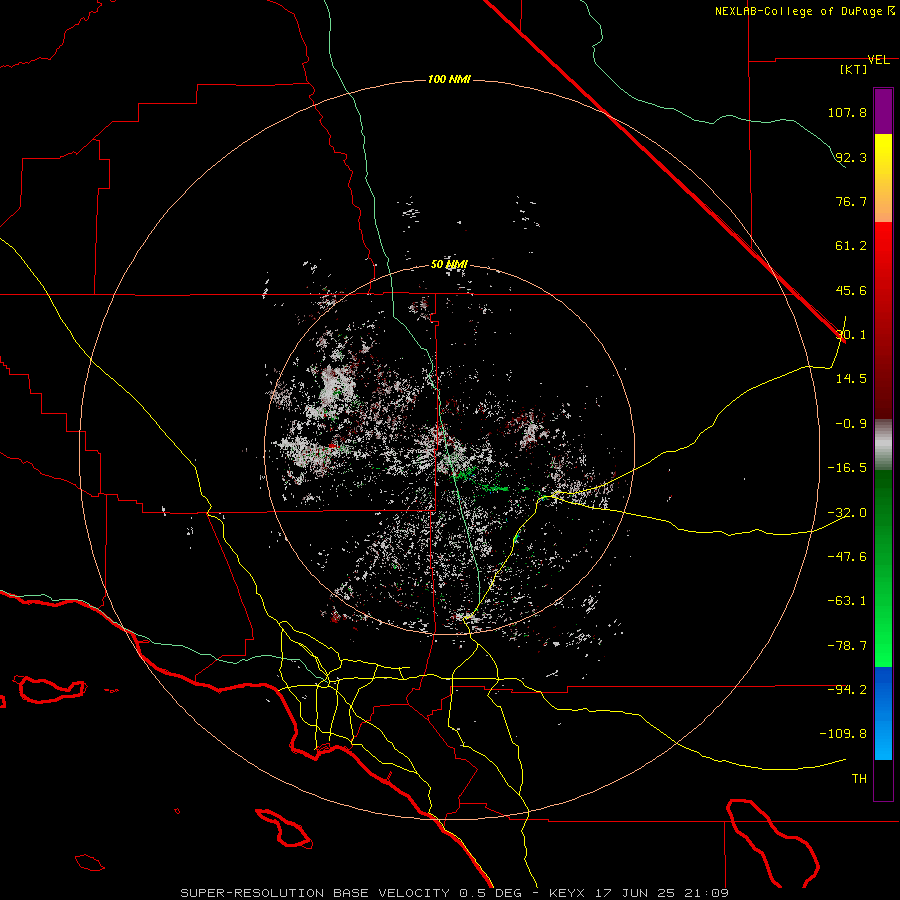Pick the yellow-orange segment of color bar
This screenshot has width=900, height=900.
883,178
